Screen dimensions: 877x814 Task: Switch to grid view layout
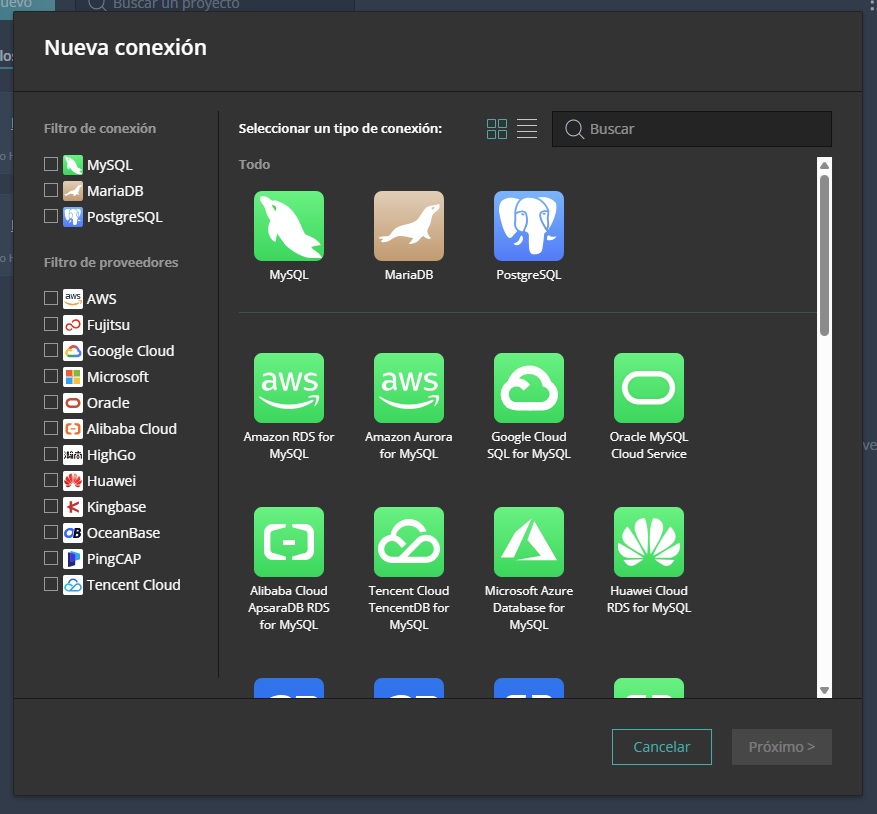pyautogui.click(x=497, y=129)
